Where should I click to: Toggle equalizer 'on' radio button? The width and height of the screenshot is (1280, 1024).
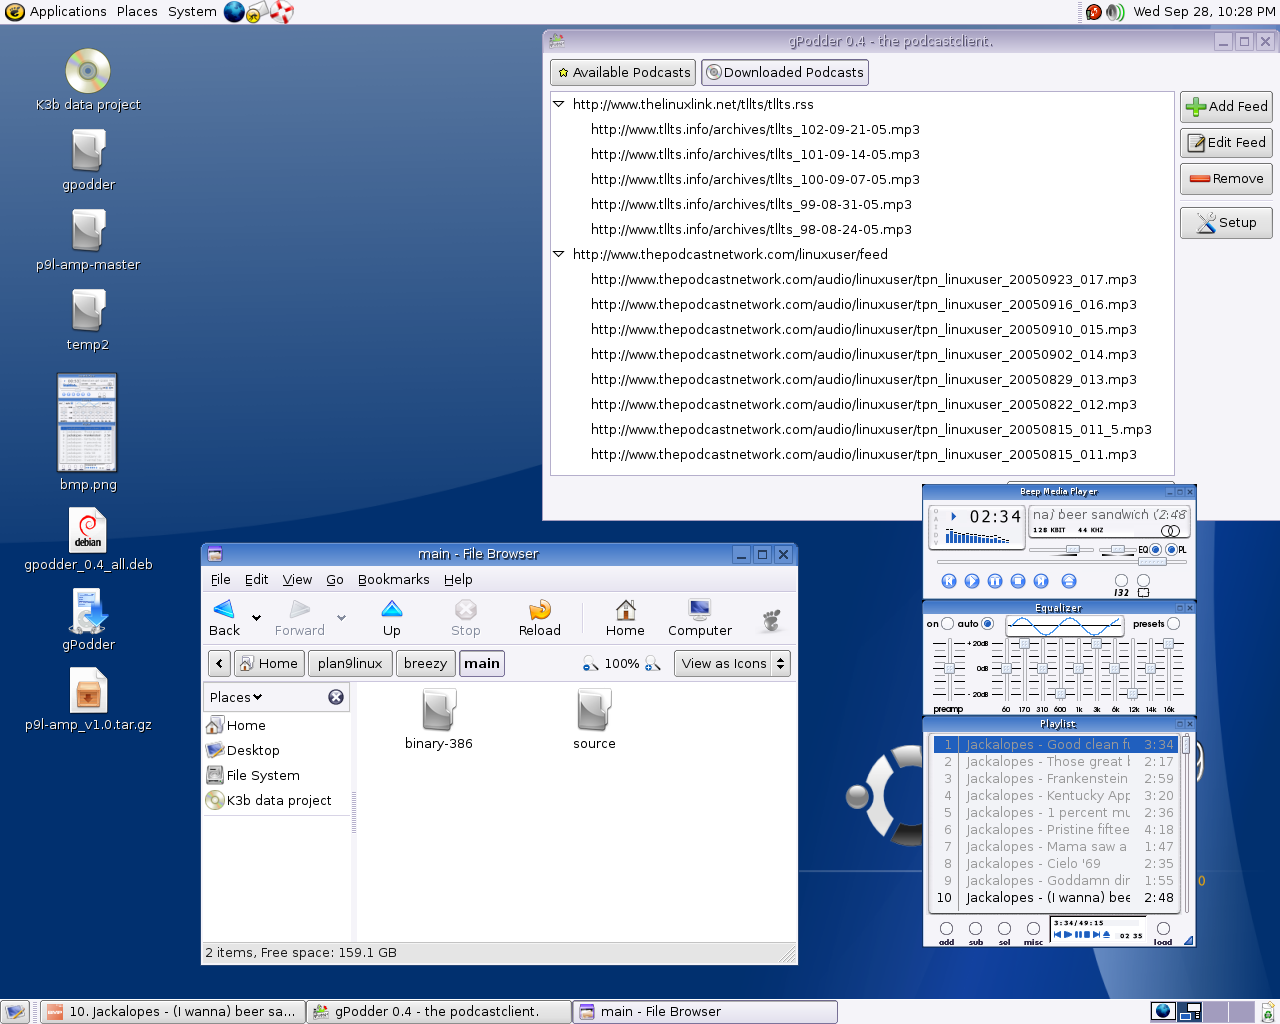[947, 623]
